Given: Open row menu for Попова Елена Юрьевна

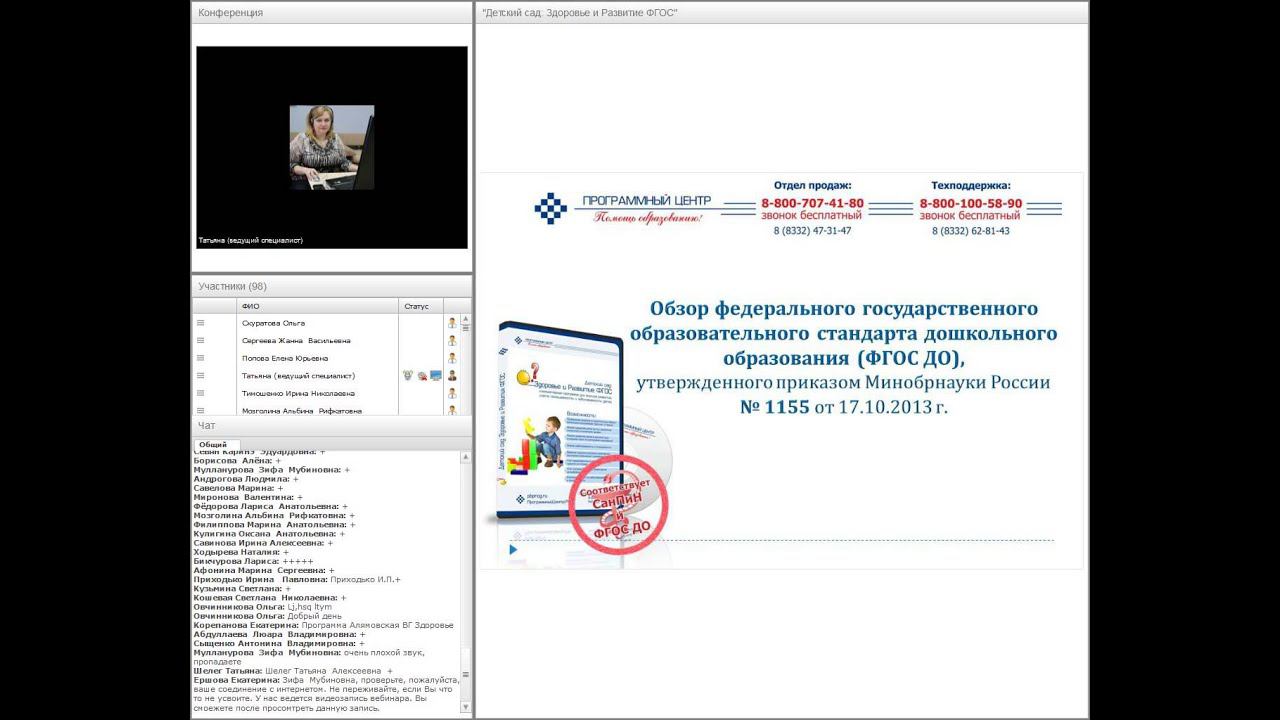Looking at the screenshot, I should tap(200, 358).
